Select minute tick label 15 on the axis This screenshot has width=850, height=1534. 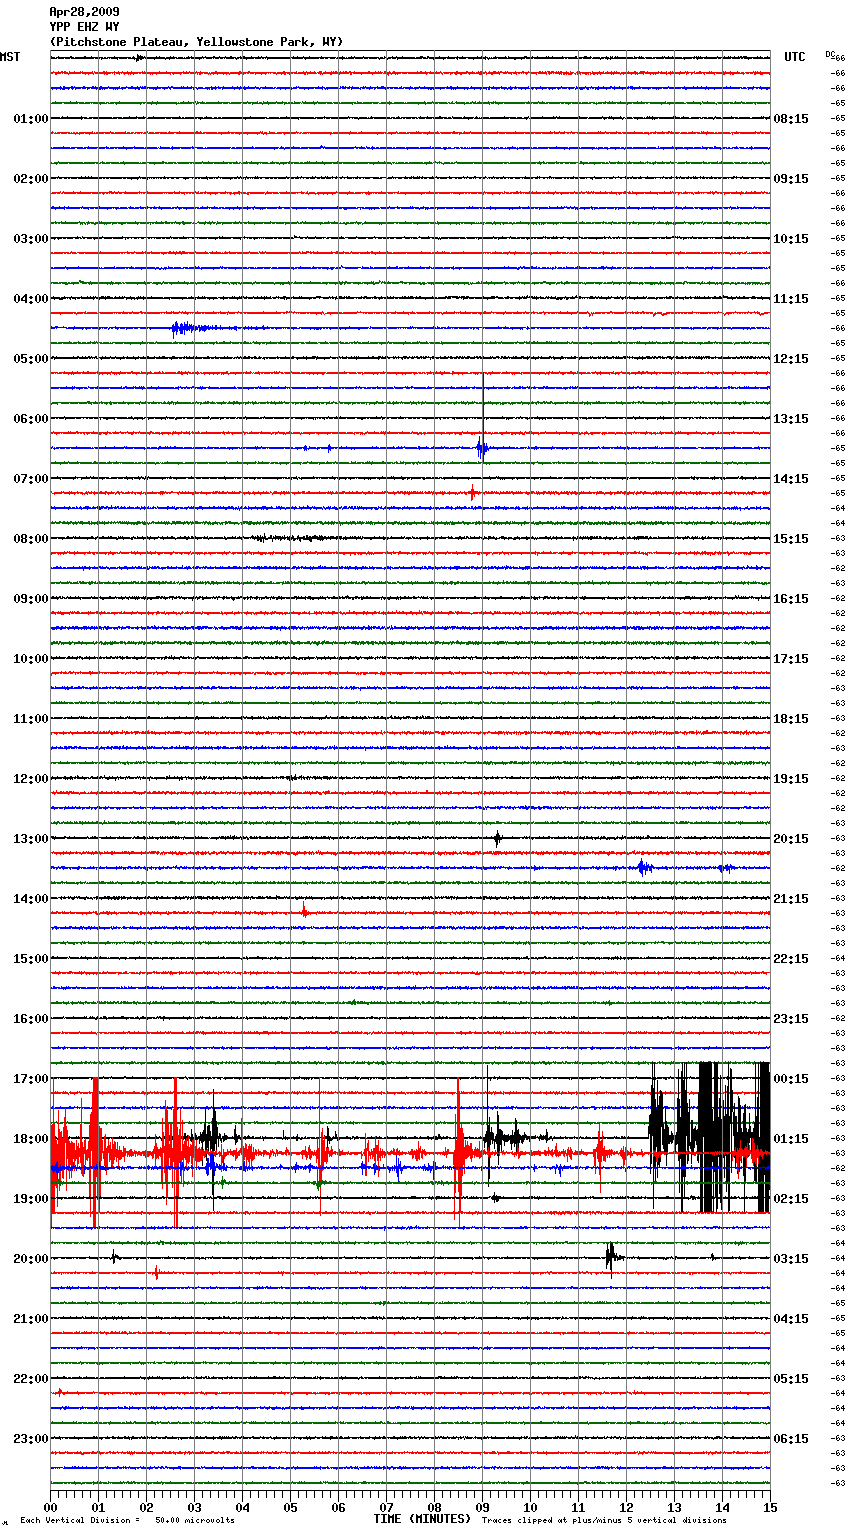coord(770,1507)
